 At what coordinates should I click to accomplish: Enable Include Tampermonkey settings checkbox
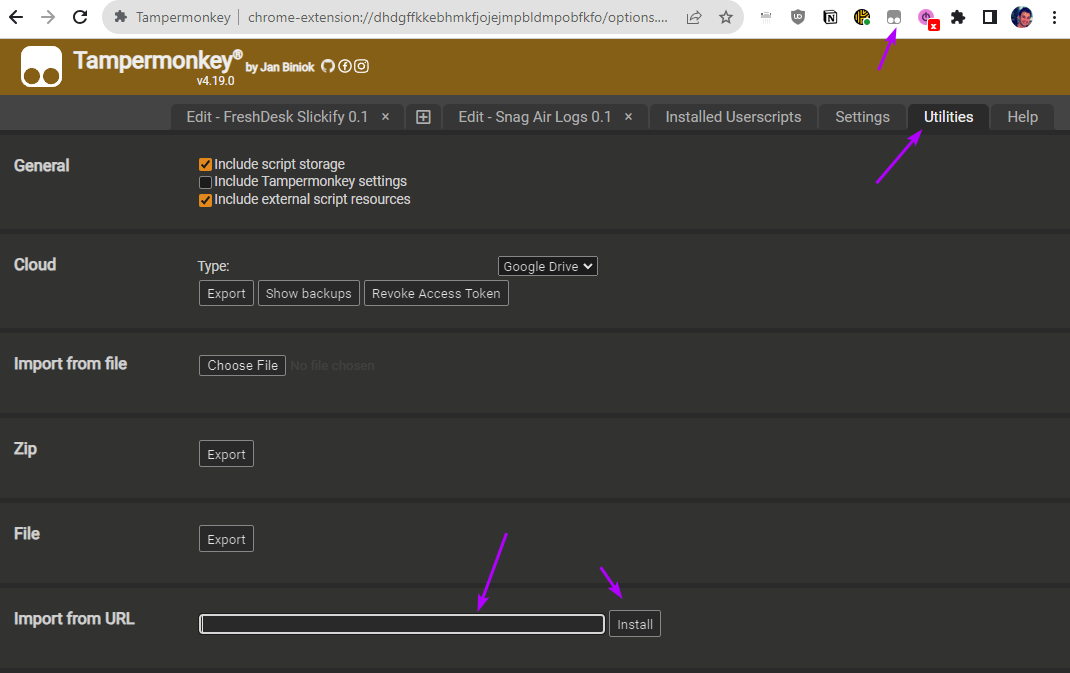coord(205,182)
